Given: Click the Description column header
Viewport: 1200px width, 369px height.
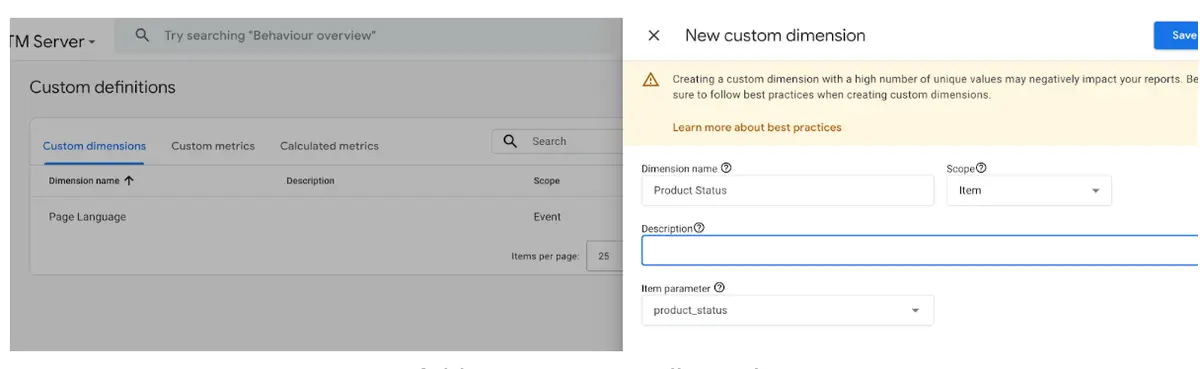Looking at the screenshot, I should [x=310, y=181].
